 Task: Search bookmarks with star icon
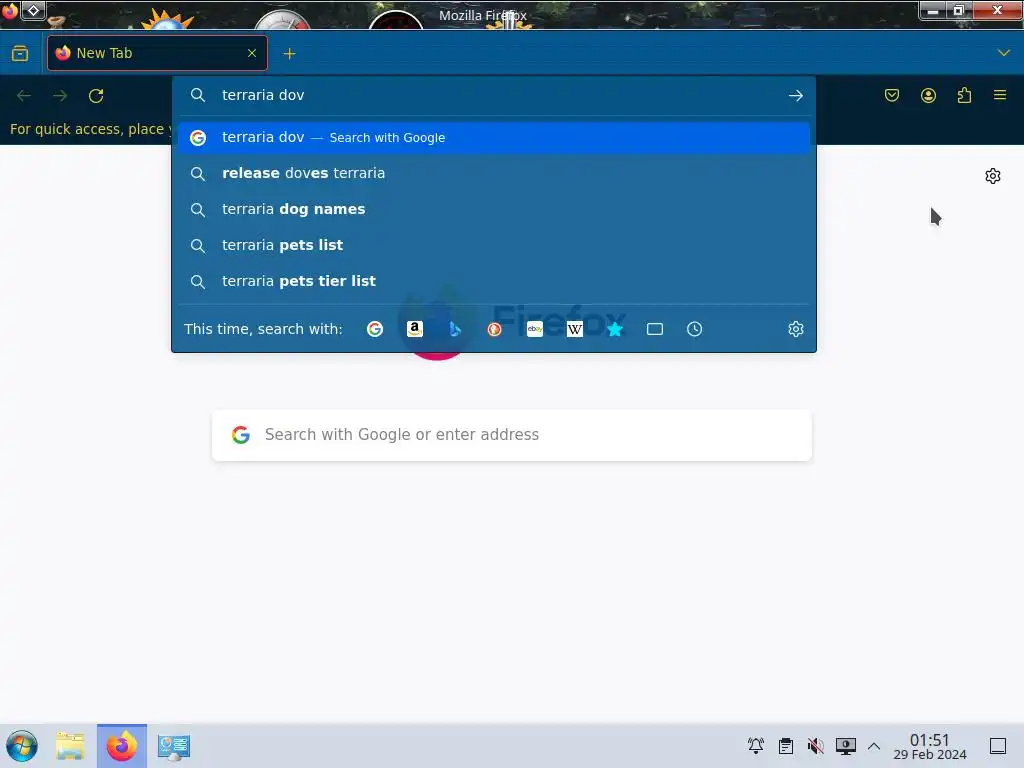pyautogui.click(x=615, y=329)
